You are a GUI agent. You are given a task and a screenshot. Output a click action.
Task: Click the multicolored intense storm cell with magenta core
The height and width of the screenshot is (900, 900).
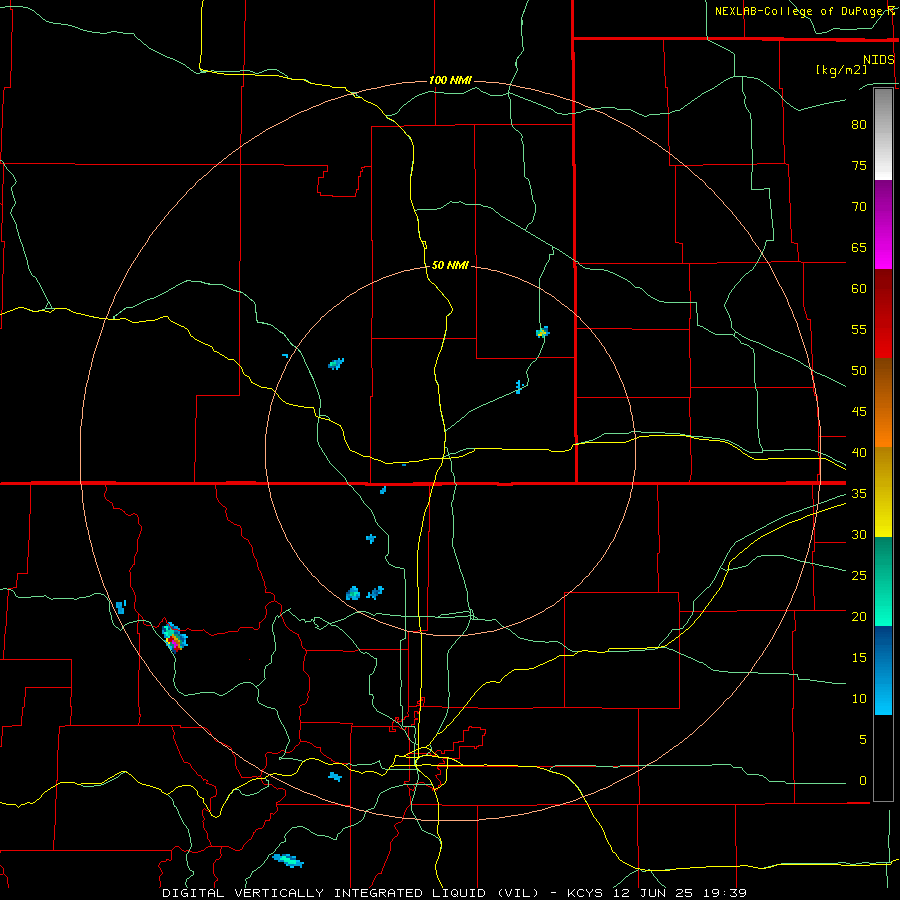pyautogui.click(x=174, y=637)
